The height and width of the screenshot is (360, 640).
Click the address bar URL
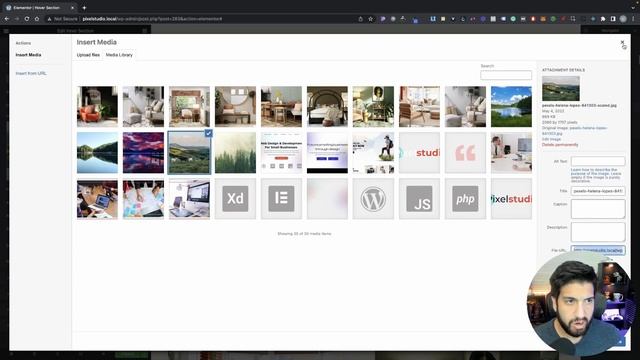(x=152, y=19)
